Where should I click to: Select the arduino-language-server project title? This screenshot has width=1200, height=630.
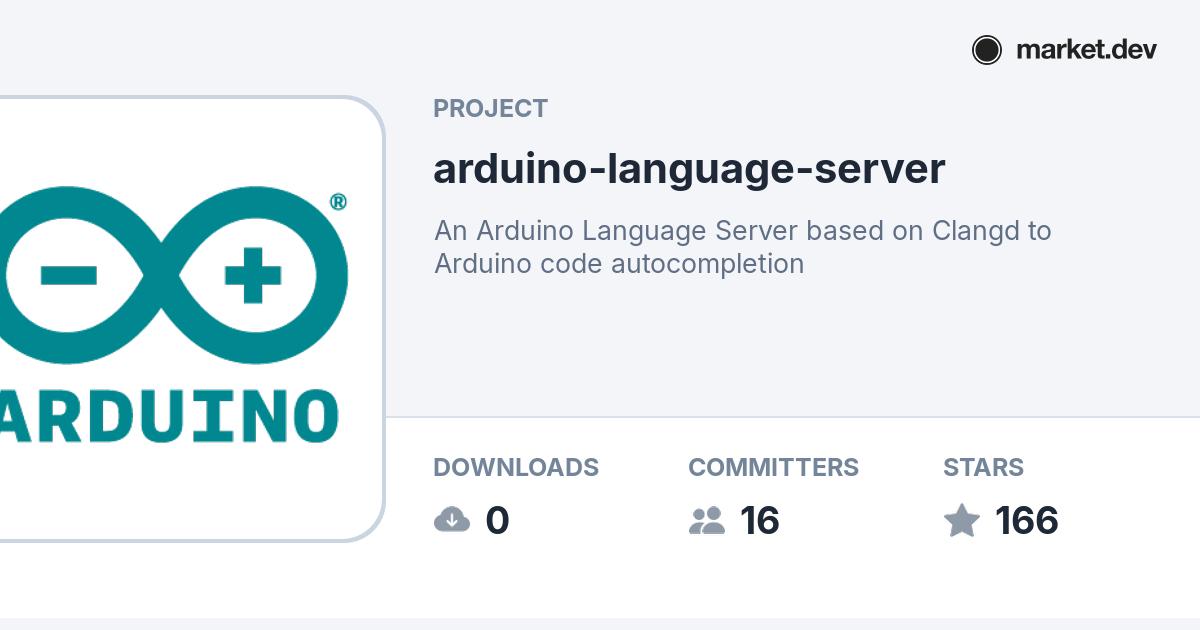[689, 169]
